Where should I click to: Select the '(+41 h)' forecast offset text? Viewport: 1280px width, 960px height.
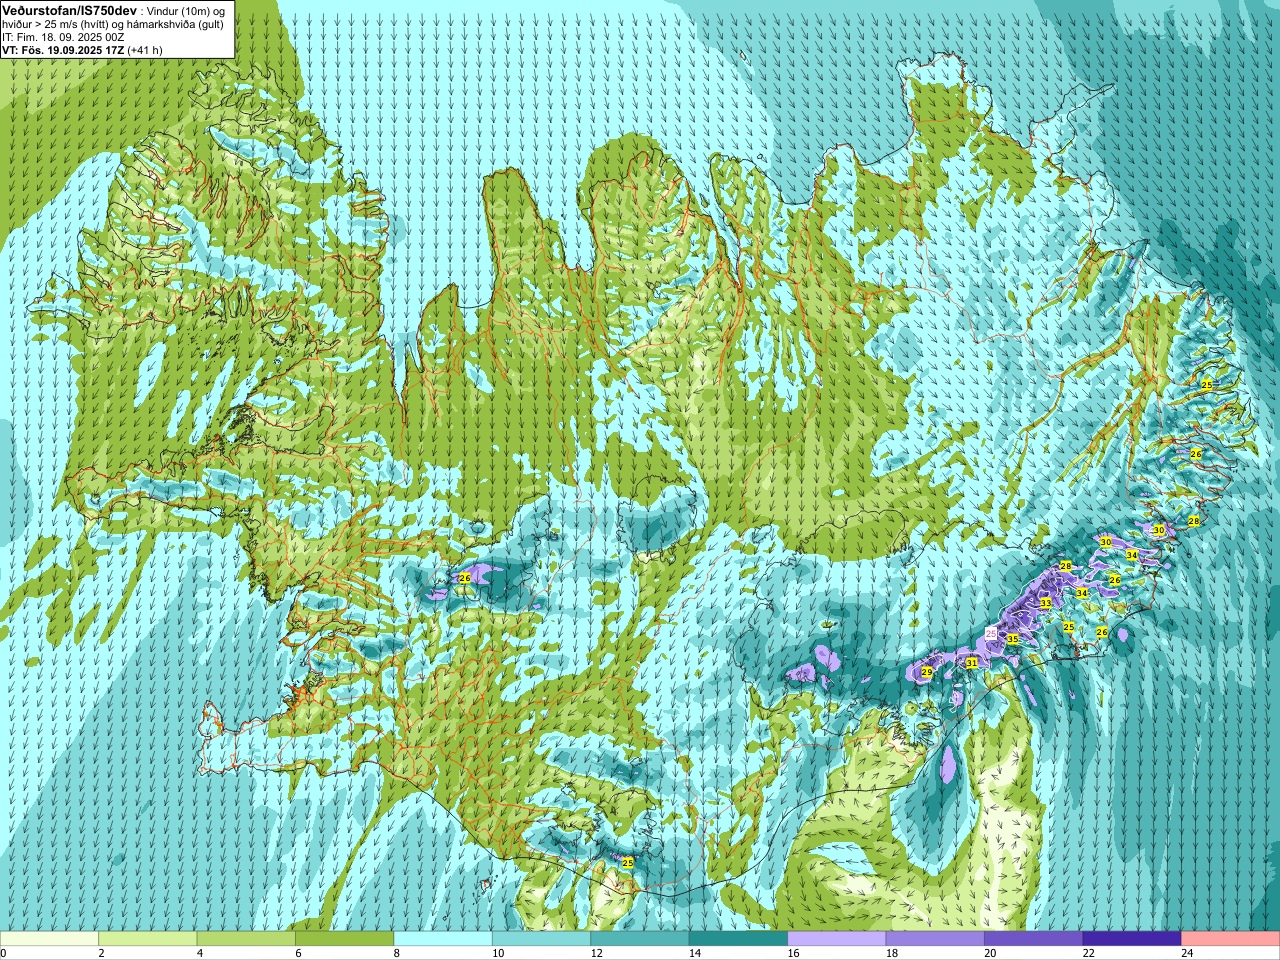point(145,50)
